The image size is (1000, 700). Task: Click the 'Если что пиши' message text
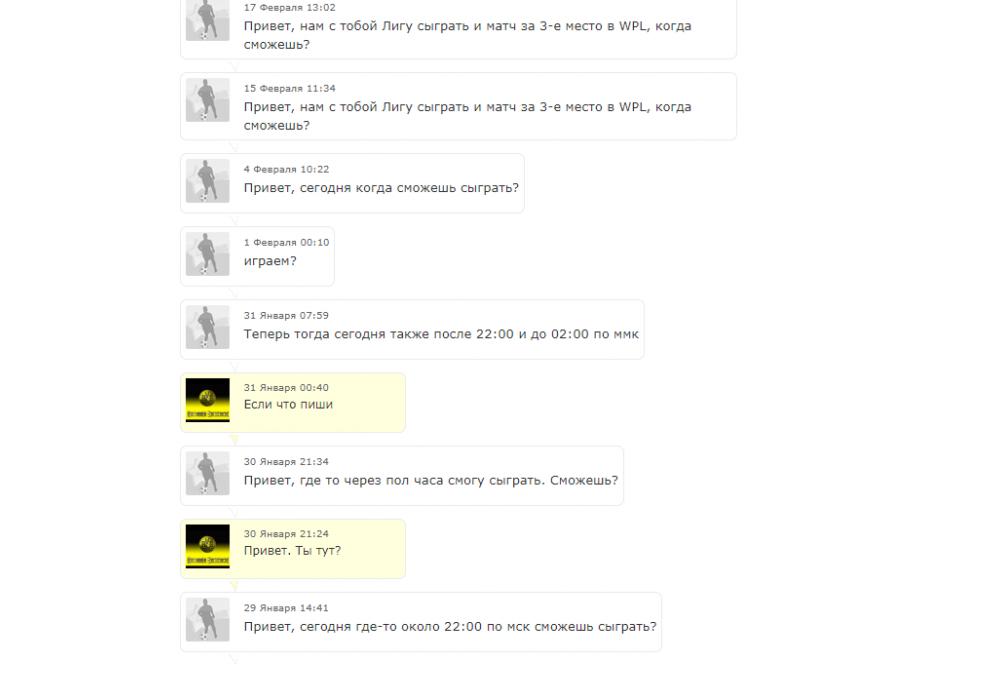288,404
